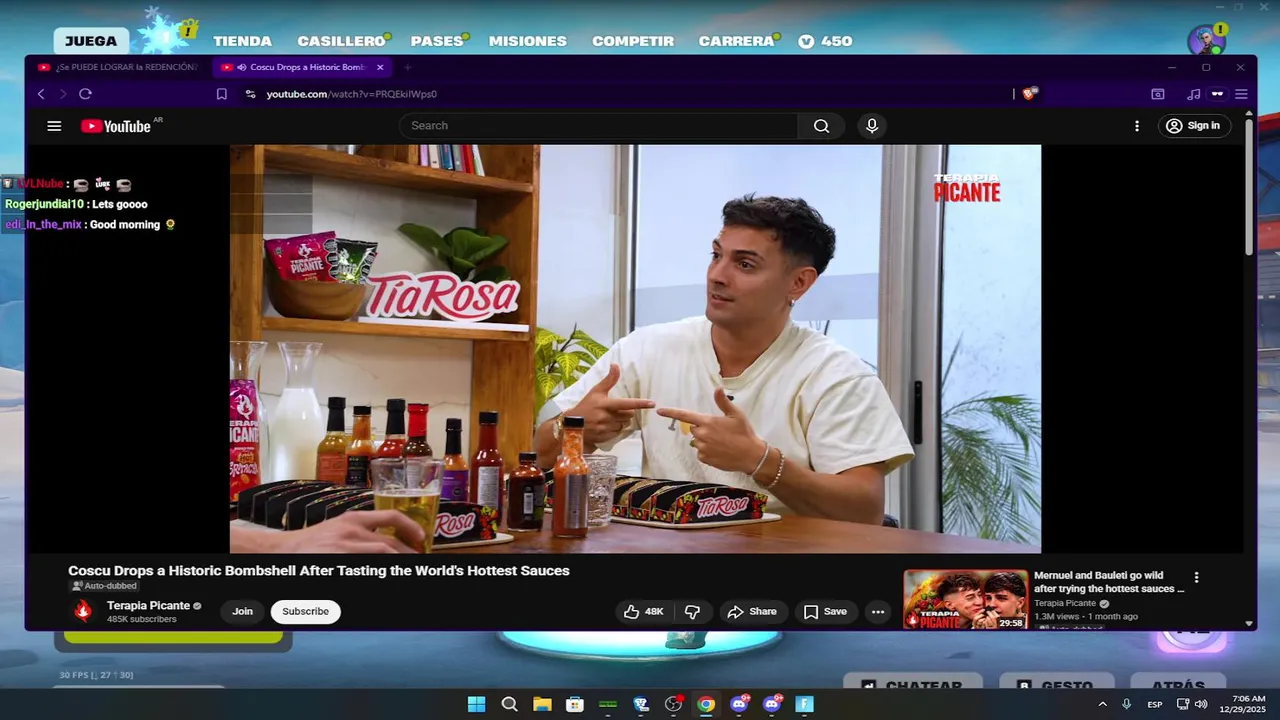Open the Terapia Picante channel avatar
Viewport: 1280px width, 720px height.
click(83, 611)
